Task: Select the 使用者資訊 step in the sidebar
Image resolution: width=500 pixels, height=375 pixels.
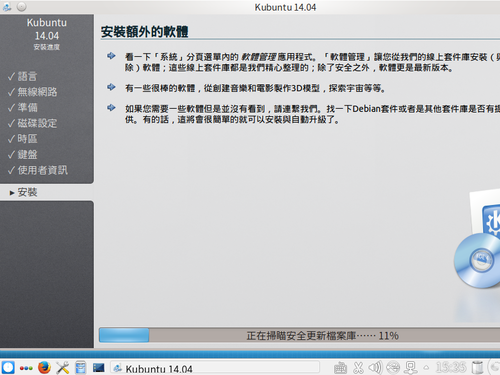Action: tap(42, 170)
